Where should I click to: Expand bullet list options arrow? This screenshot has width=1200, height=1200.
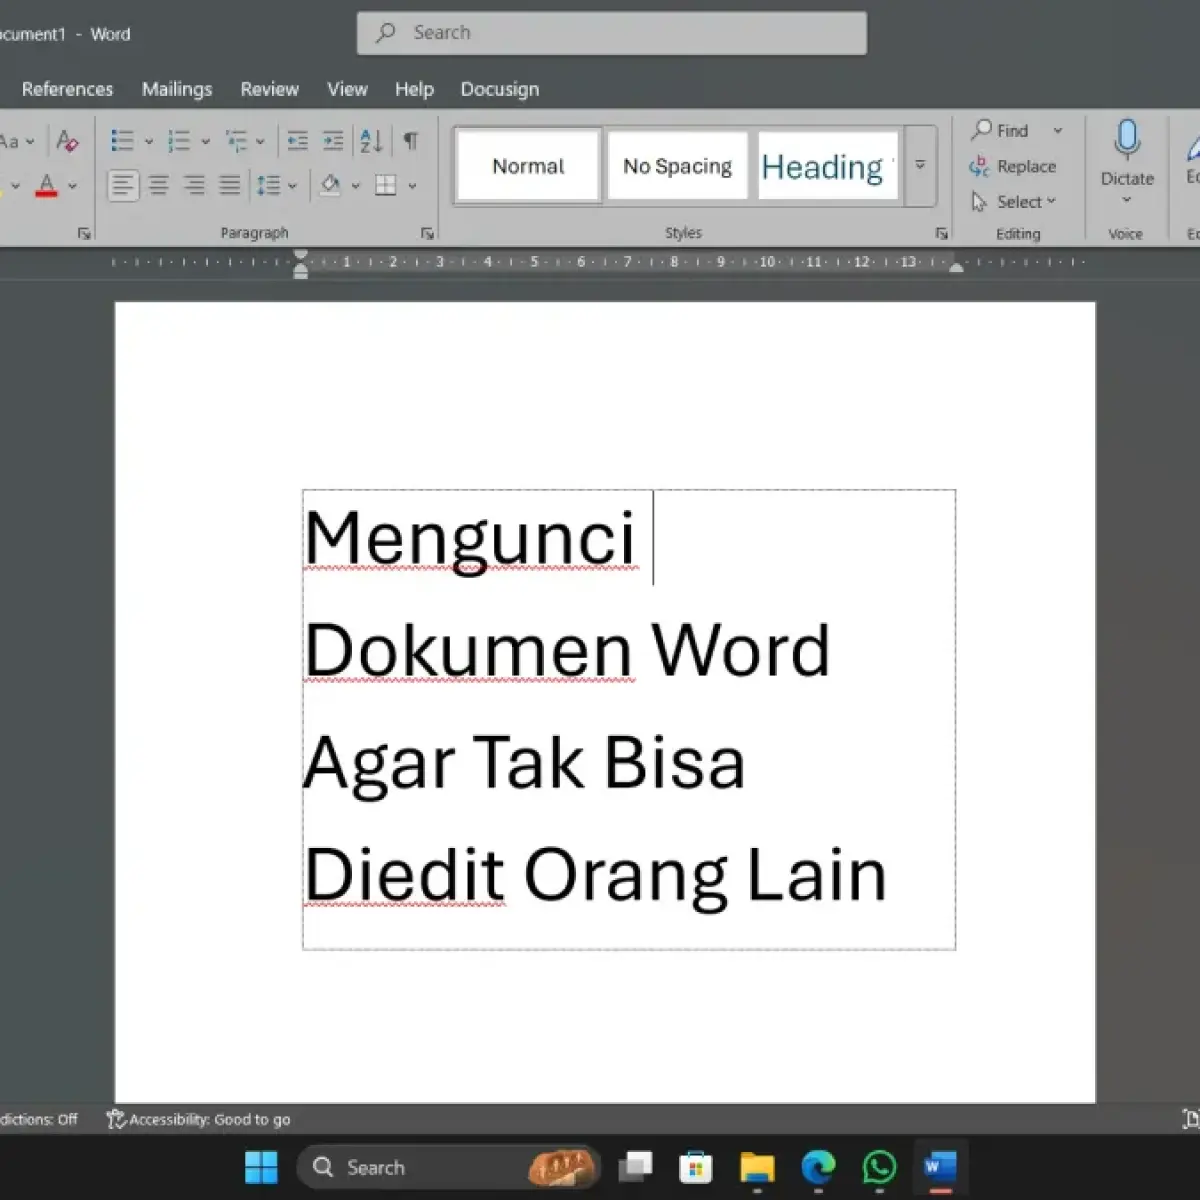(149, 142)
